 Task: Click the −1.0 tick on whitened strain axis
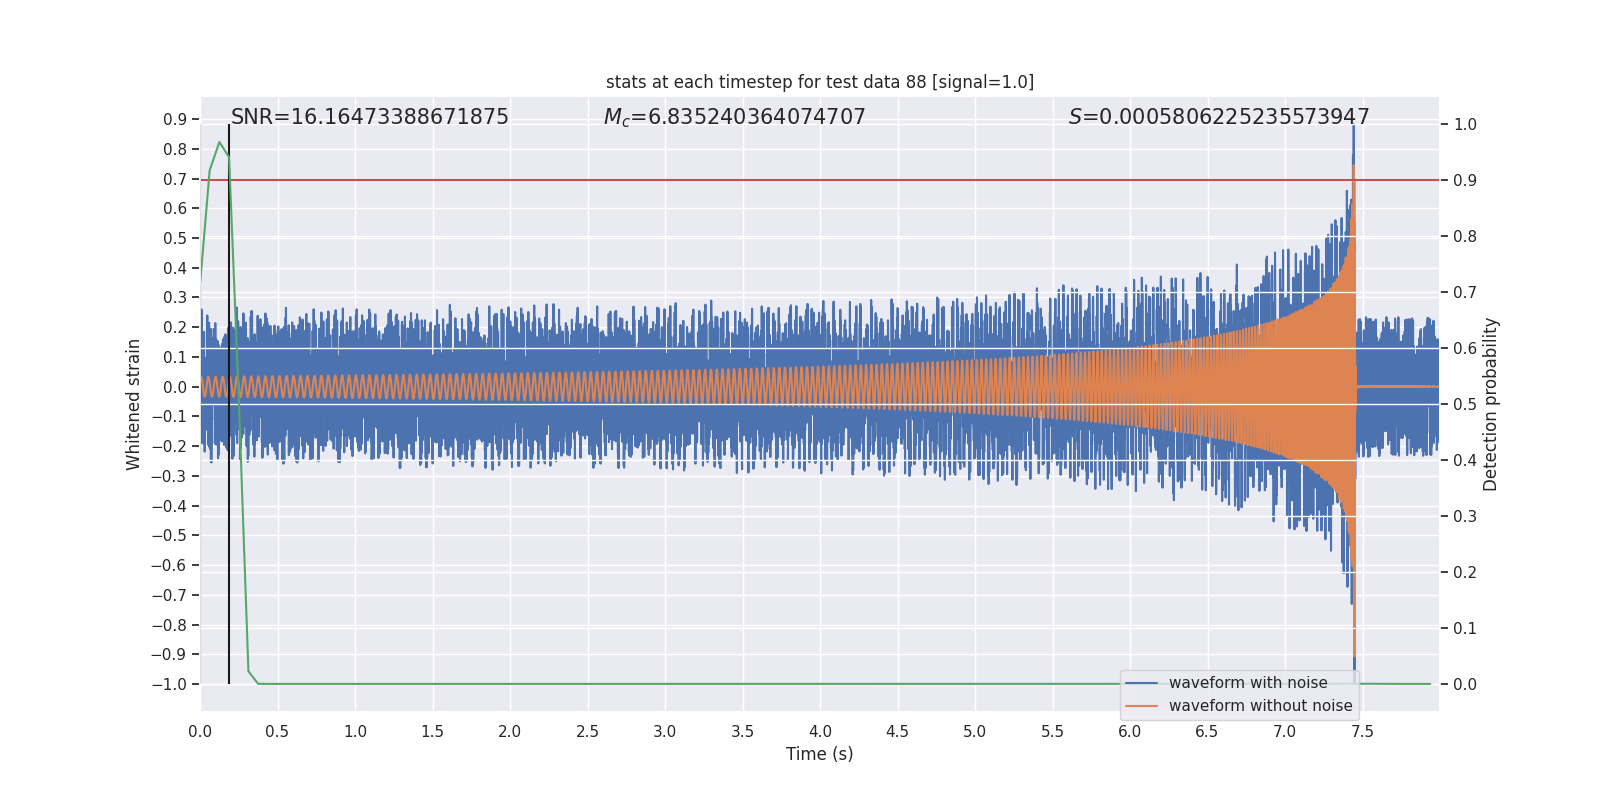[169, 685]
